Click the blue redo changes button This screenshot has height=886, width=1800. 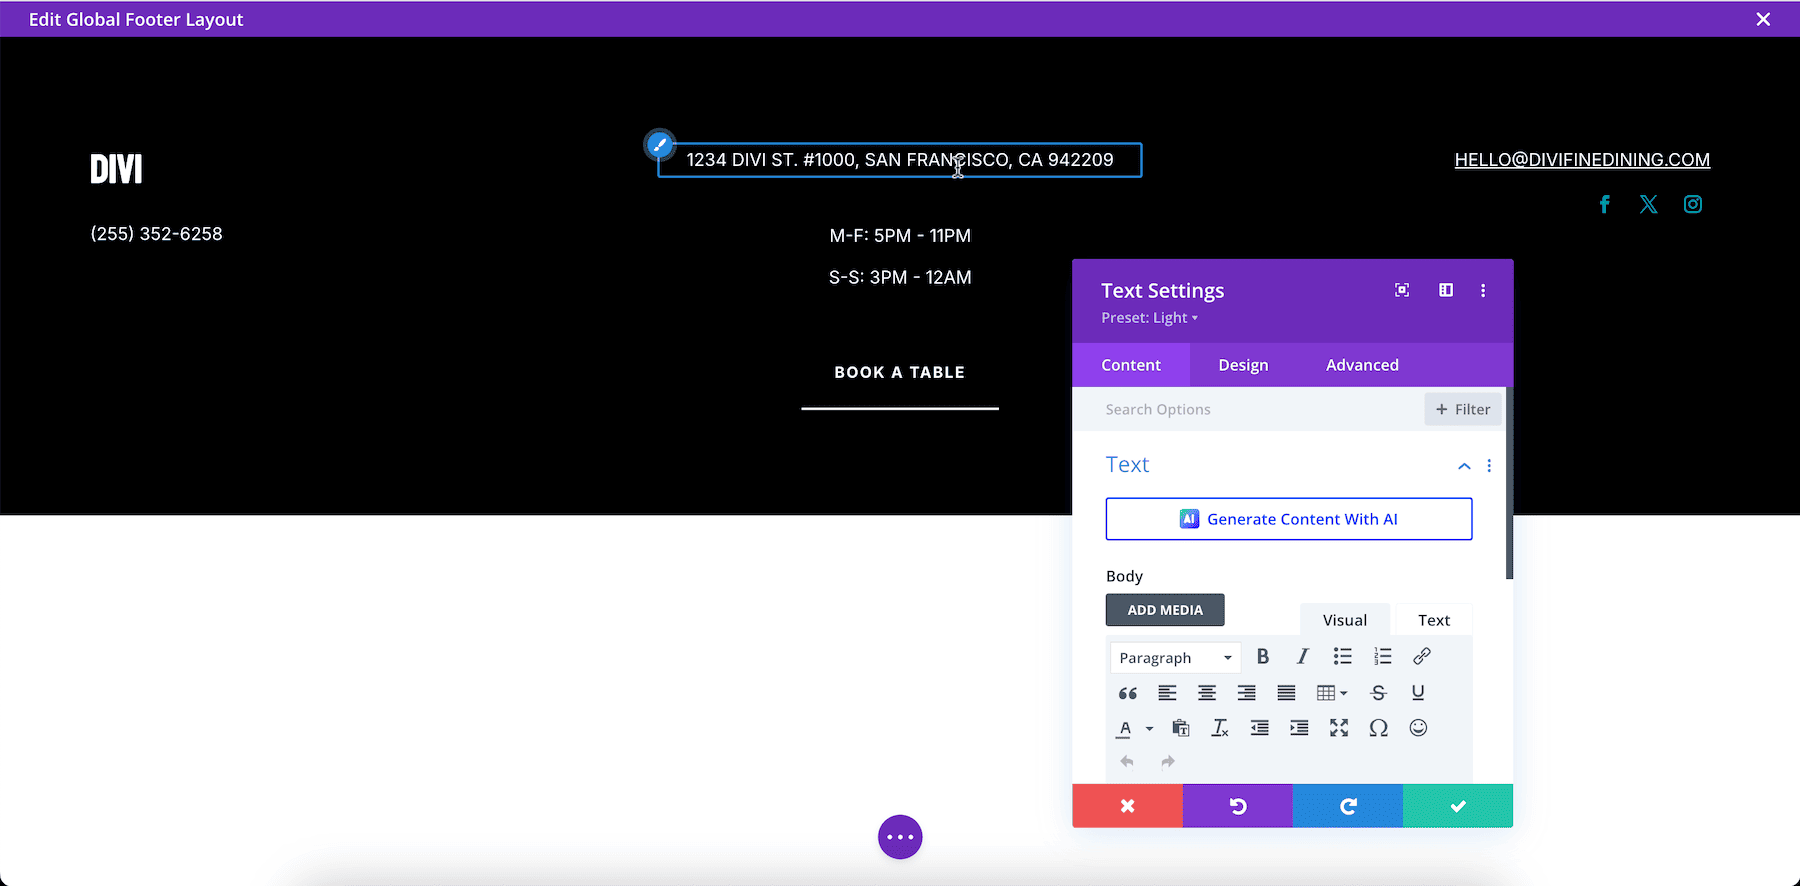pos(1348,806)
